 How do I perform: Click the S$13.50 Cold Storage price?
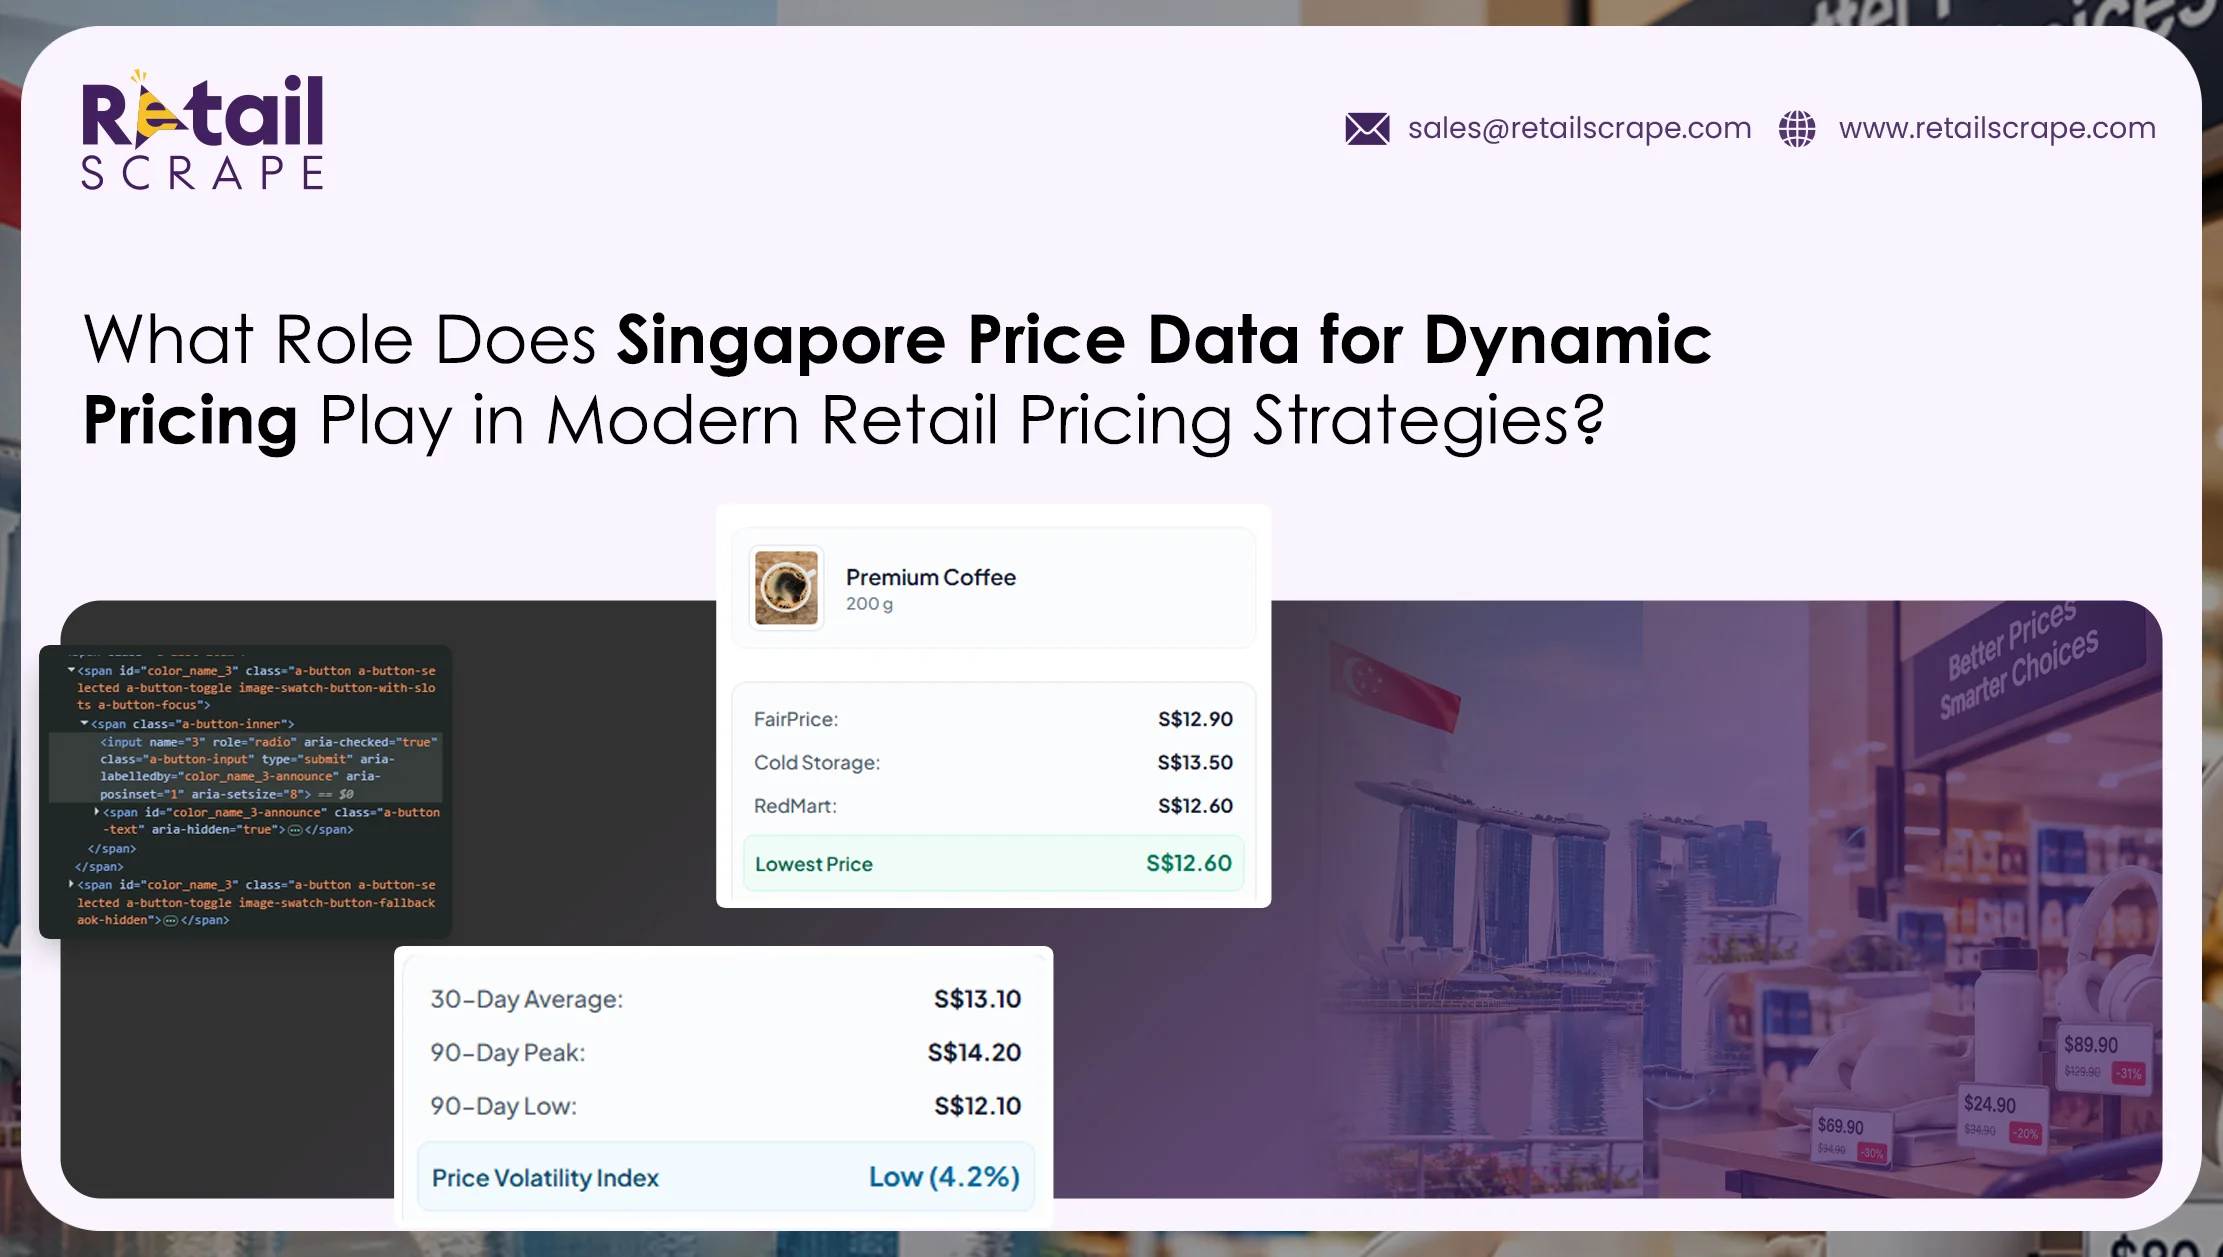[x=1195, y=762]
